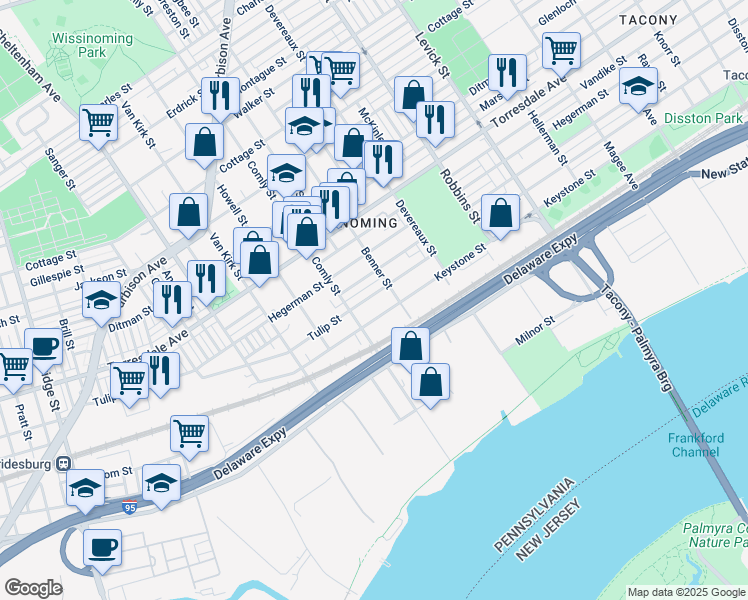Image resolution: width=748 pixels, height=600 pixels.
Task: Select the restaurant marker left of Robbins St
Action: [x=435, y=121]
